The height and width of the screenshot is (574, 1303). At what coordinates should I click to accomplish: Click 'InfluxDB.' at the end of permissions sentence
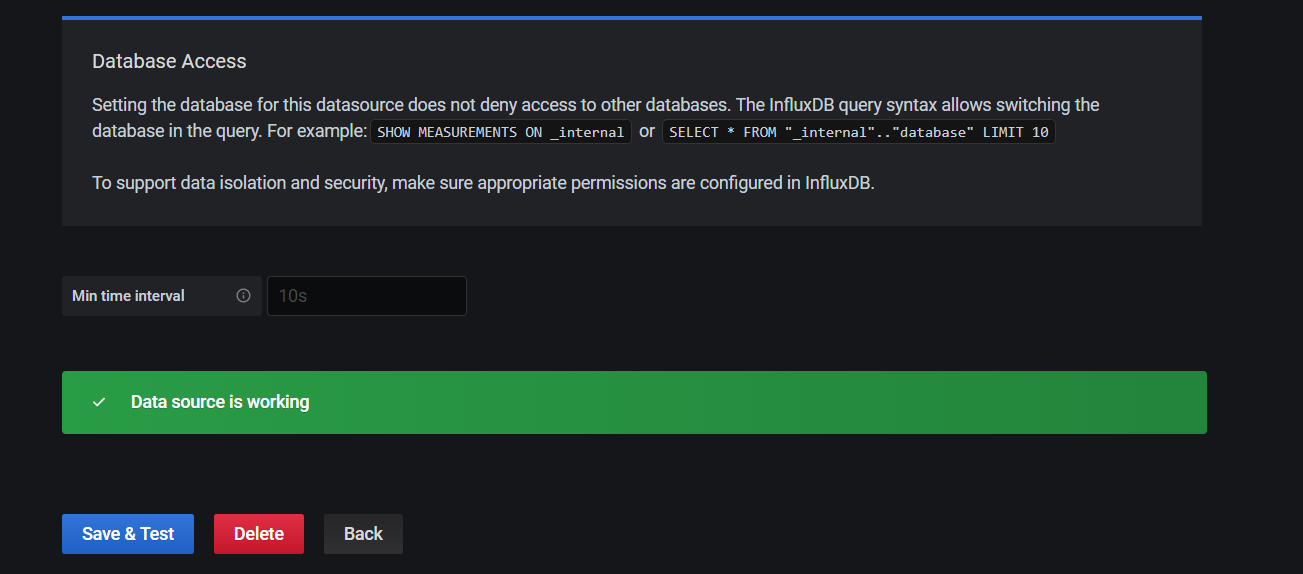[x=839, y=184]
